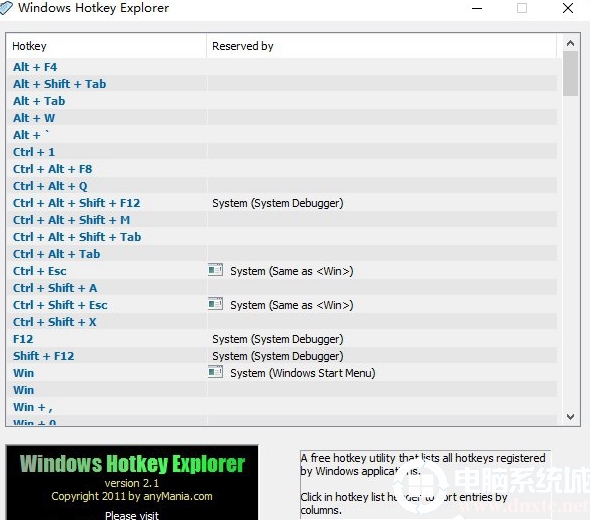590x520 pixels.
Task: Click the vertical scrollbar thumb
Action: (x=570, y=73)
